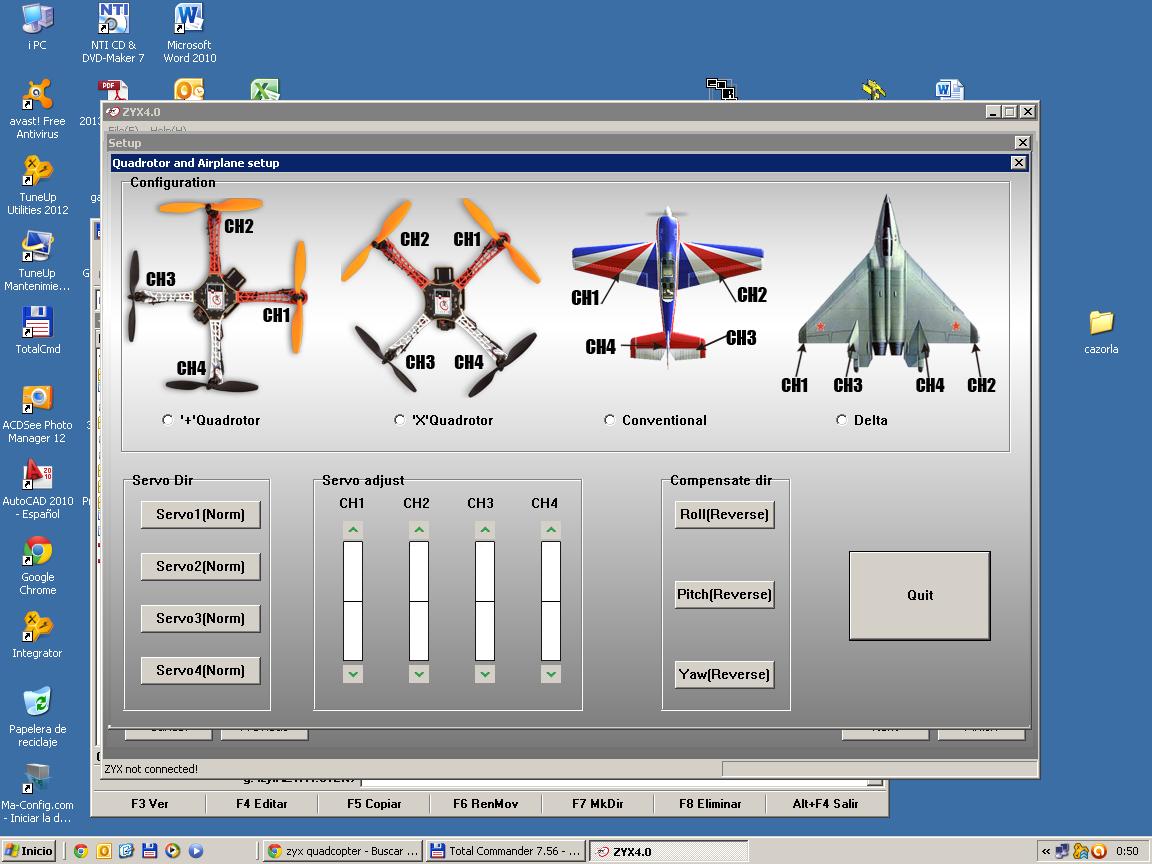Choose the Conventional airplane option

(610, 420)
